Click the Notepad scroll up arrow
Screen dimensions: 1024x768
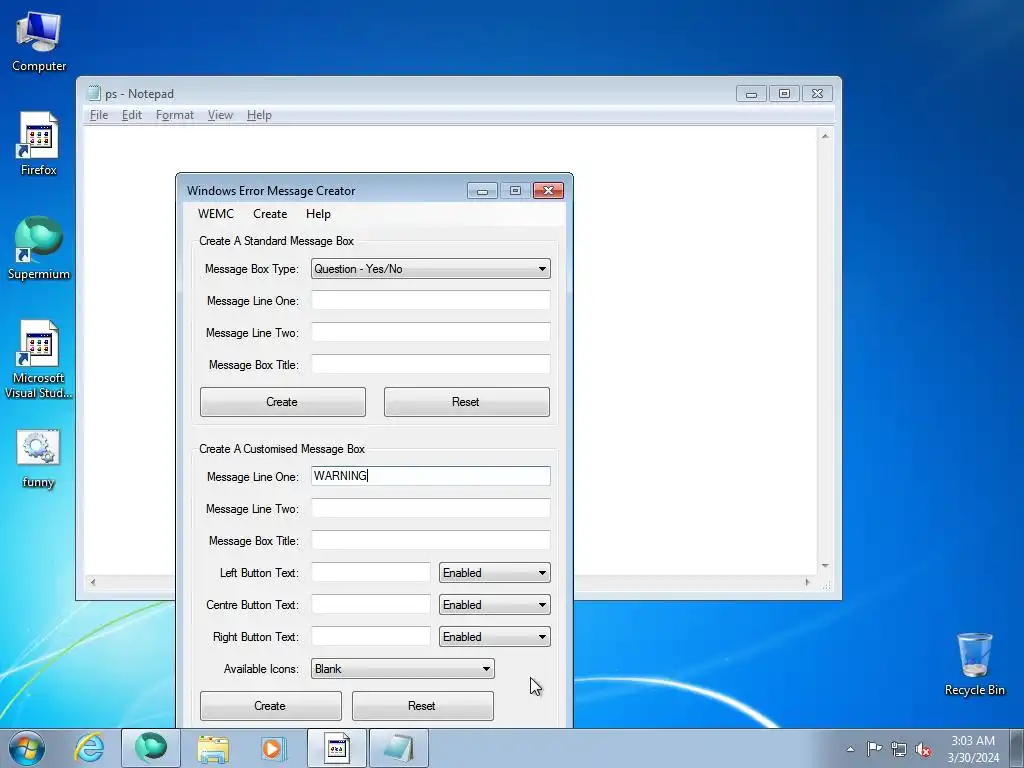coord(825,136)
